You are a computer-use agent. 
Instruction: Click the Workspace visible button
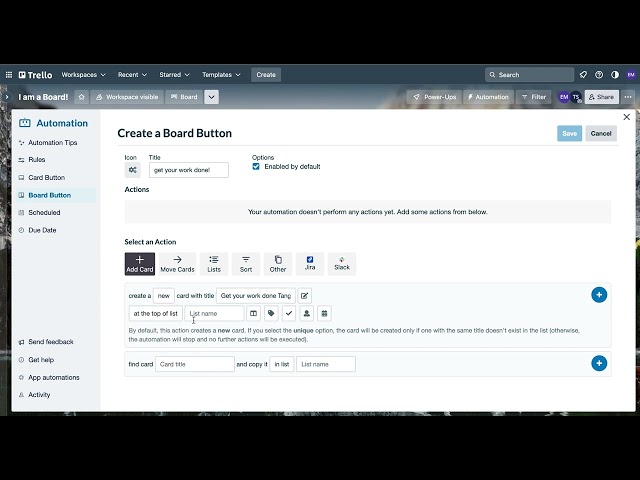coord(127,97)
